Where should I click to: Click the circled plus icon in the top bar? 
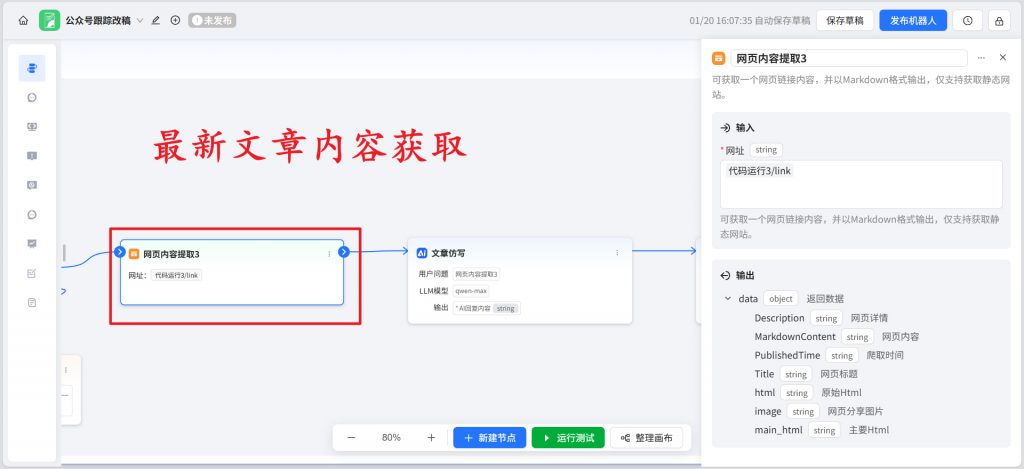click(175, 20)
